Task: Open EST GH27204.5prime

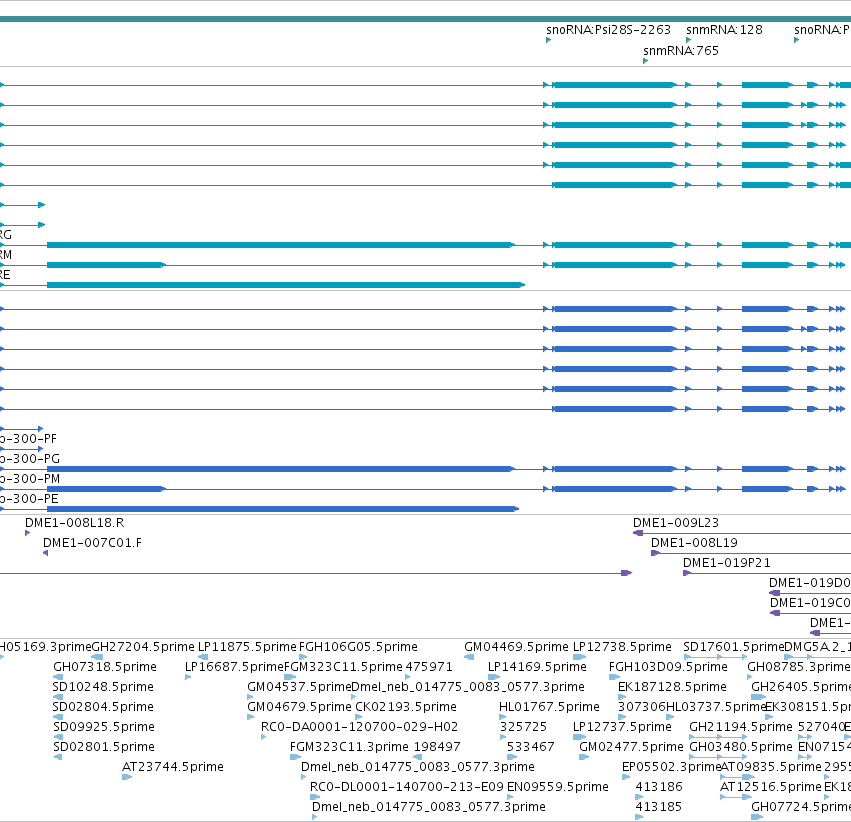Action: coord(143,647)
